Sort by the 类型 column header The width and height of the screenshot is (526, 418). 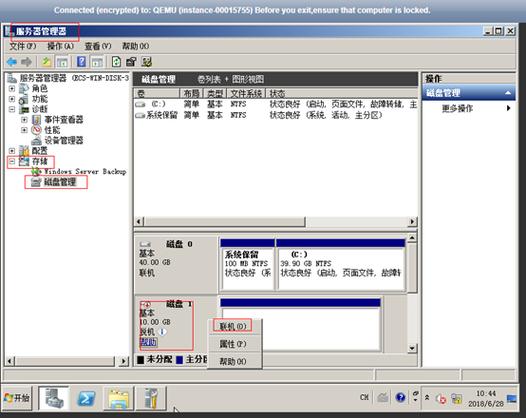(x=215, y=93)
